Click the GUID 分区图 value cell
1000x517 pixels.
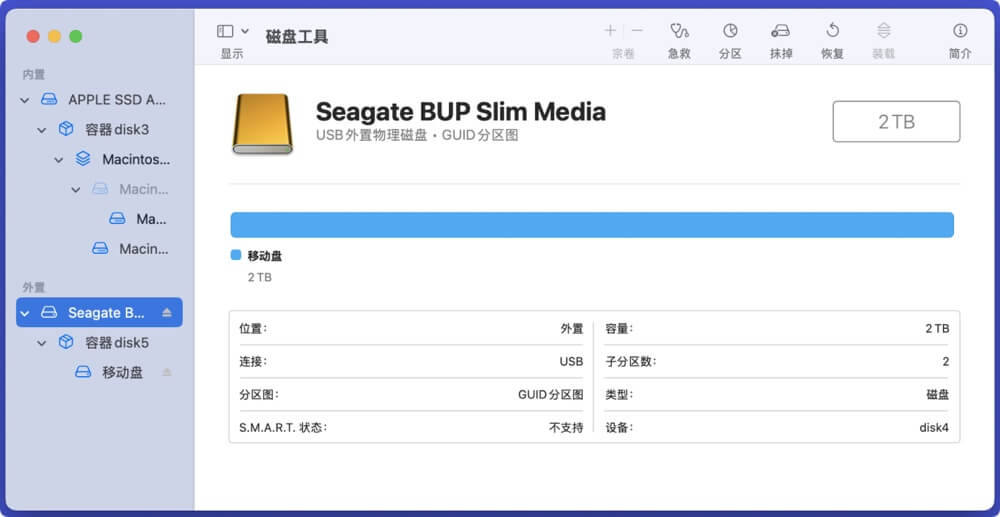point(550,395)
